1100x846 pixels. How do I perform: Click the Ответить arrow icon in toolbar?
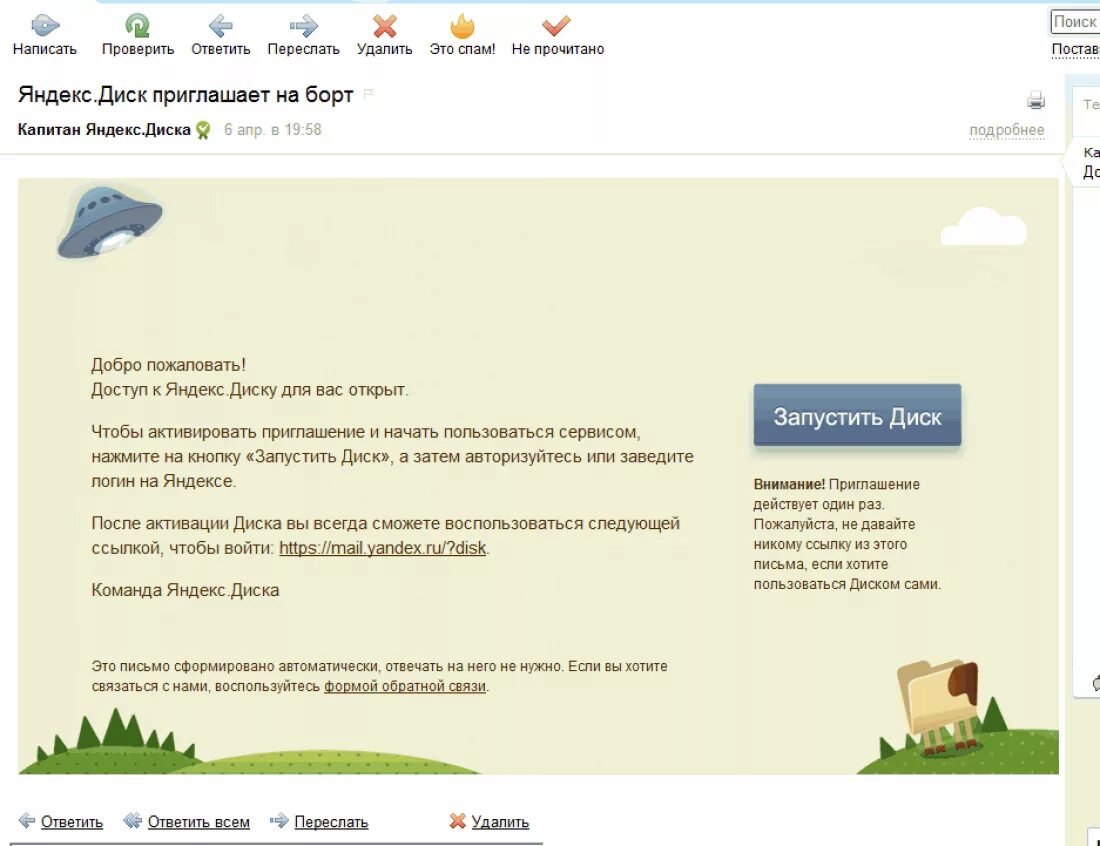pos(221,27)
